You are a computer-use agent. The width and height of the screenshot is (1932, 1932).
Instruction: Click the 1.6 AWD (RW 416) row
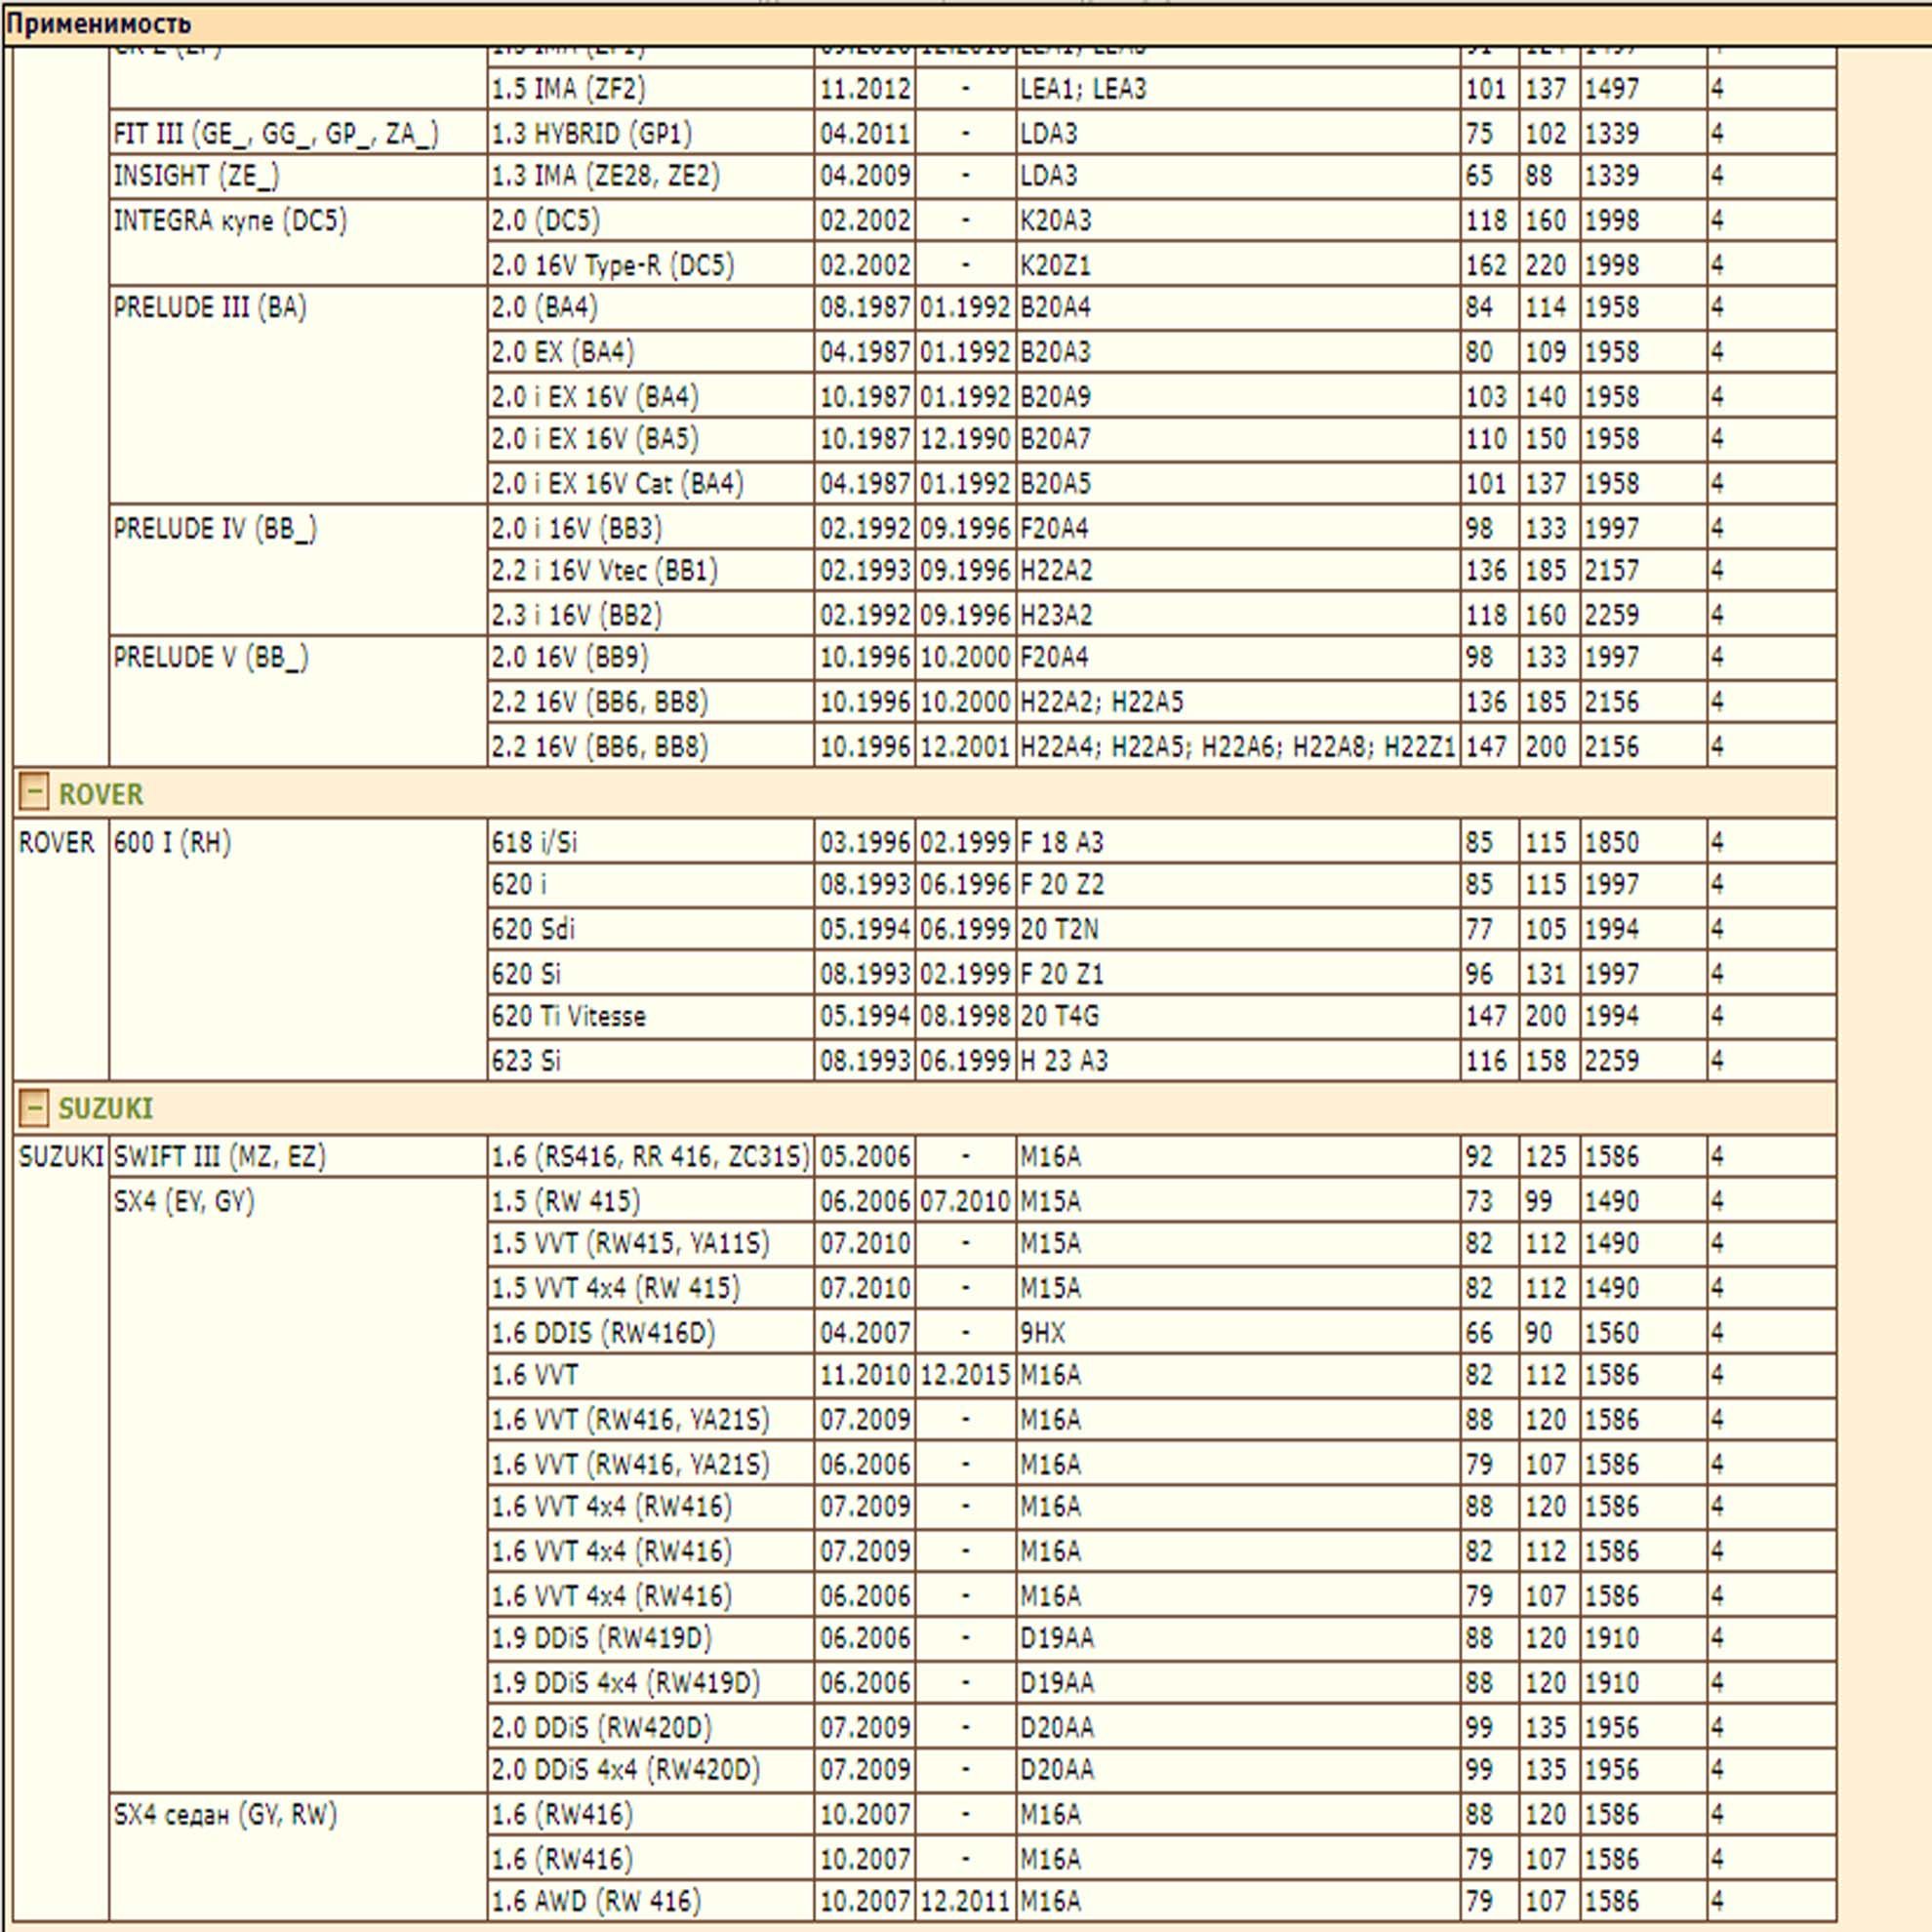click(1162, 1900)
